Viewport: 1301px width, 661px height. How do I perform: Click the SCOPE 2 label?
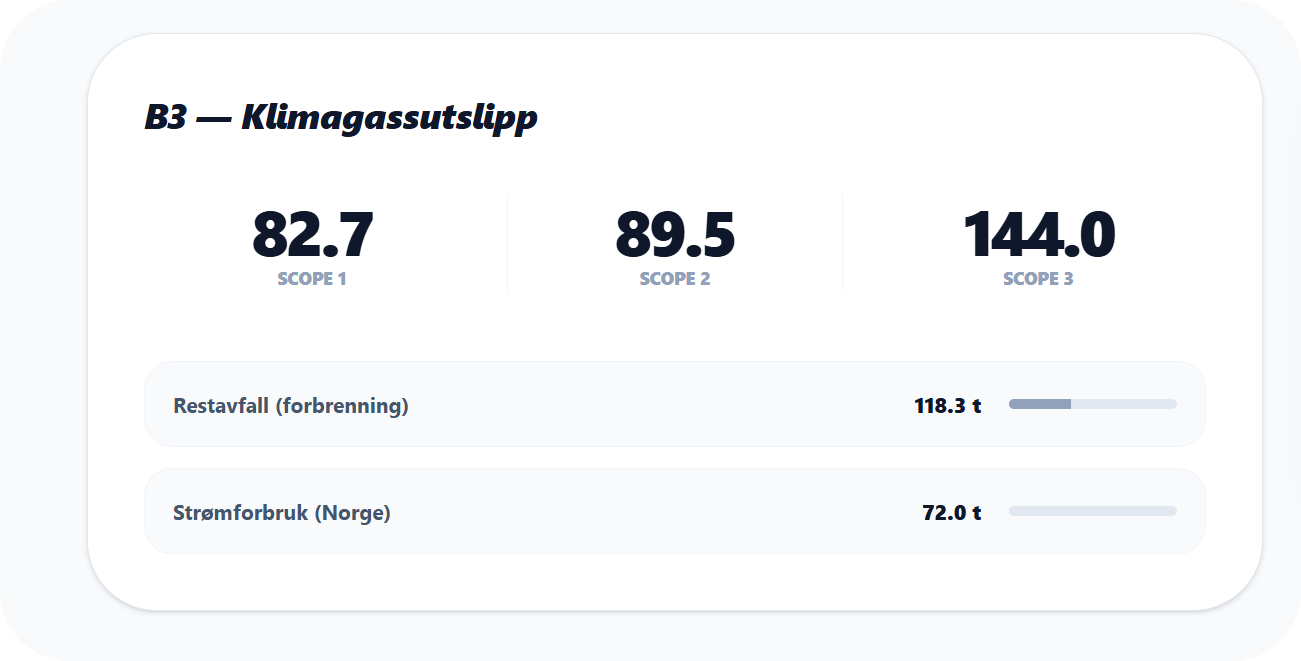click(675, 279)
